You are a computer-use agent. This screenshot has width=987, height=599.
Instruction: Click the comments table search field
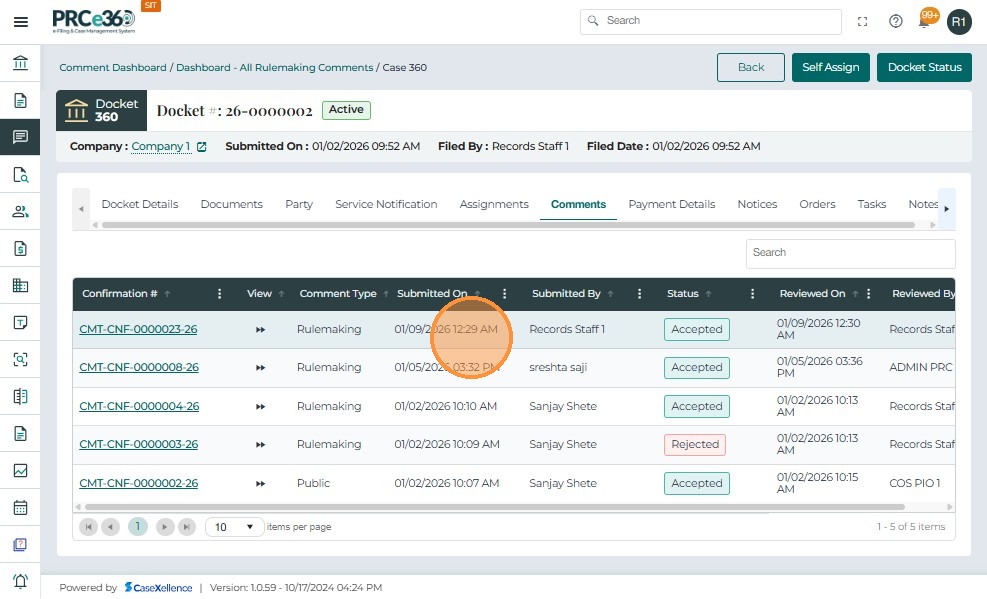(850, 253)
